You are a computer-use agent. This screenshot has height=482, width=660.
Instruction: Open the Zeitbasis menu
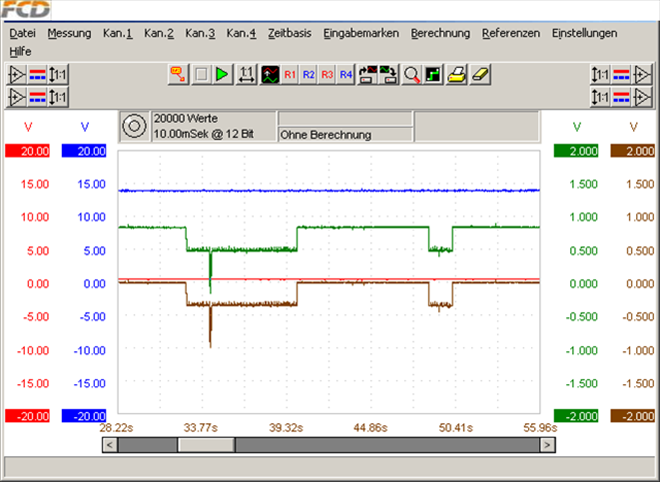(289, 33)
